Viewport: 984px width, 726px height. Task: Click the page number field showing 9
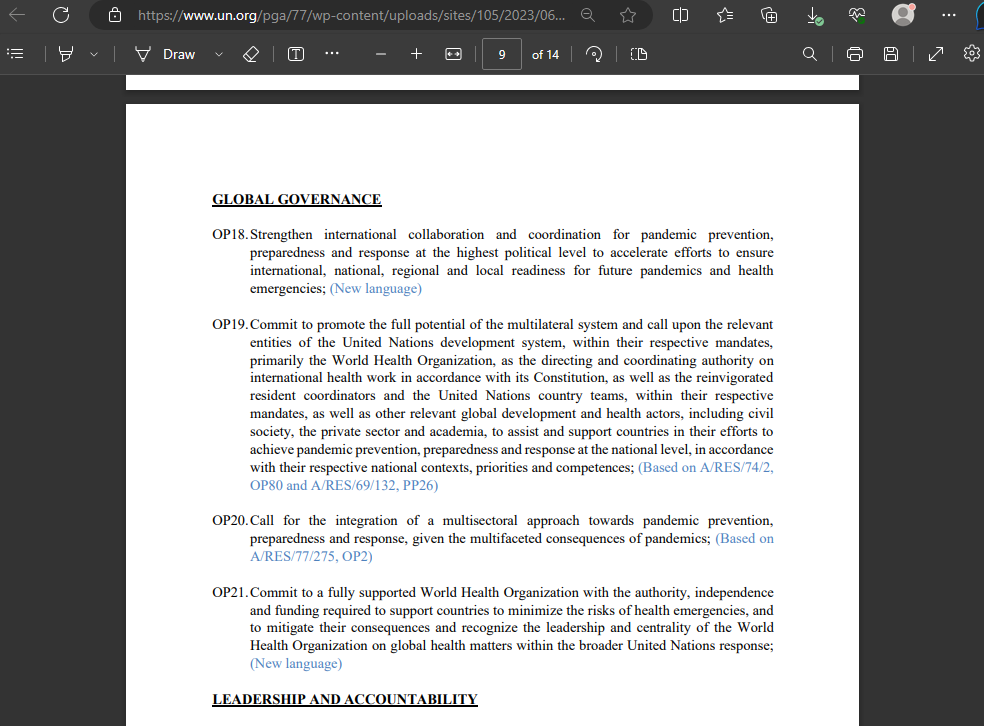pos(501,55)
